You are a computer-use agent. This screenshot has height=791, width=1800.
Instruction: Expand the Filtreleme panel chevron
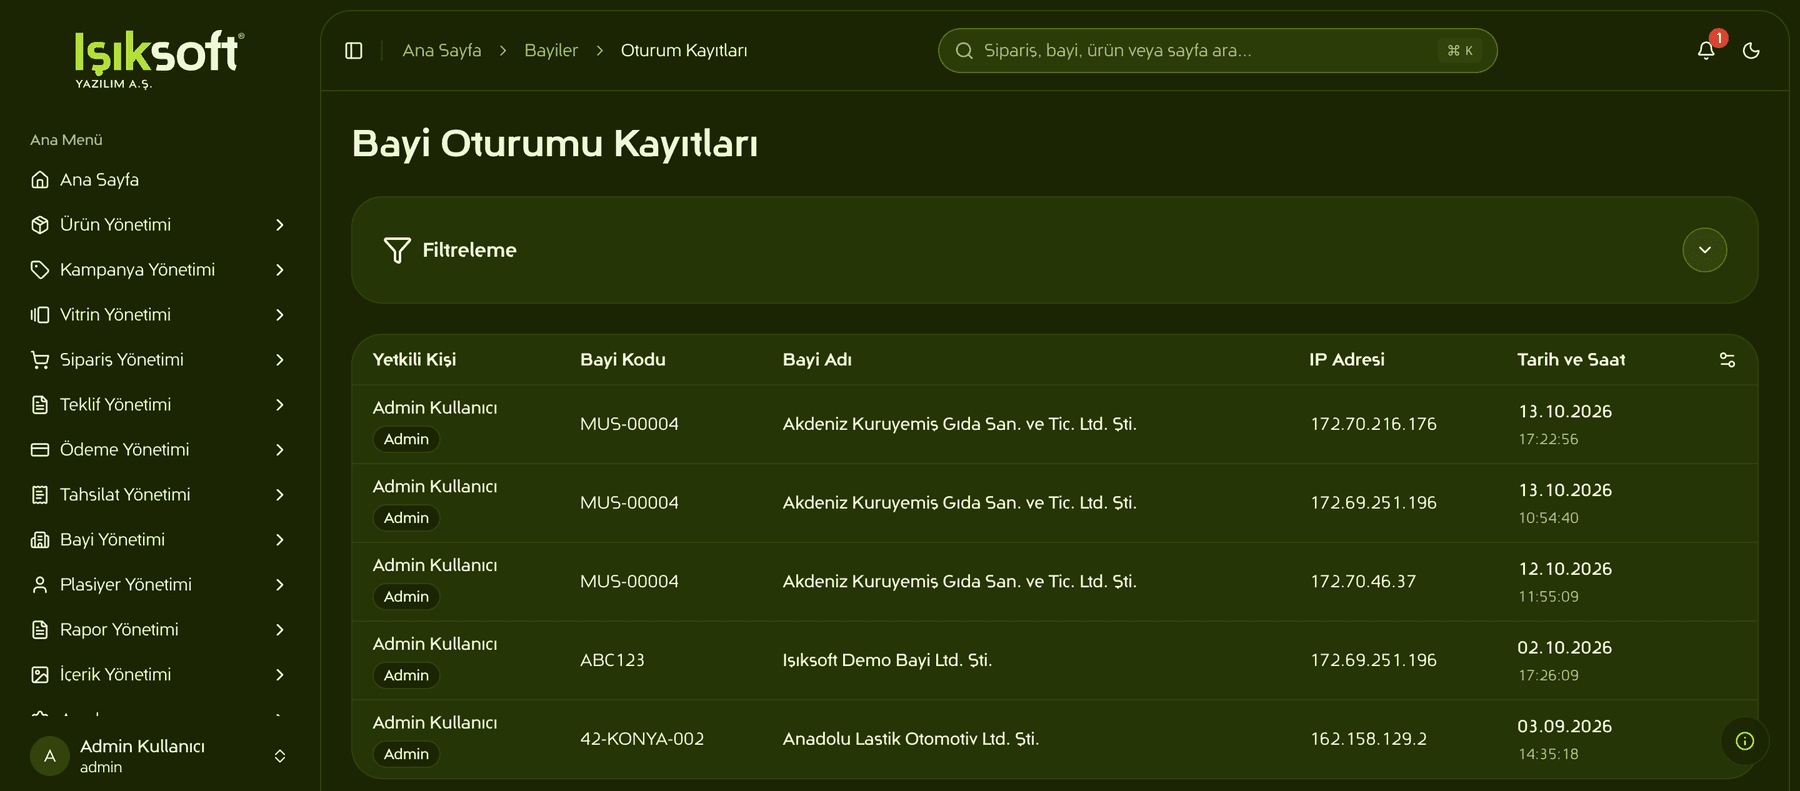click(x=1705, y=250)
